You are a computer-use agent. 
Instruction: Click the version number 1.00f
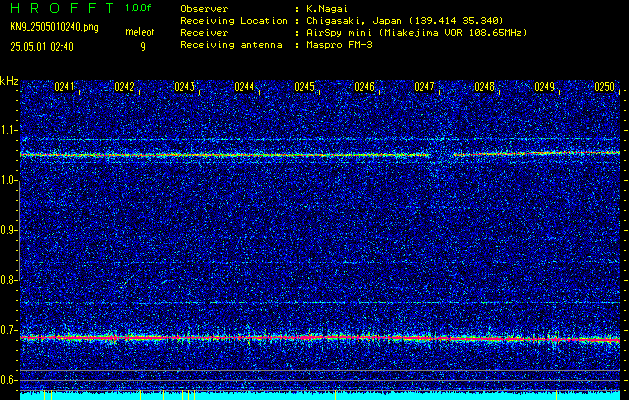(x=138, y=8)
